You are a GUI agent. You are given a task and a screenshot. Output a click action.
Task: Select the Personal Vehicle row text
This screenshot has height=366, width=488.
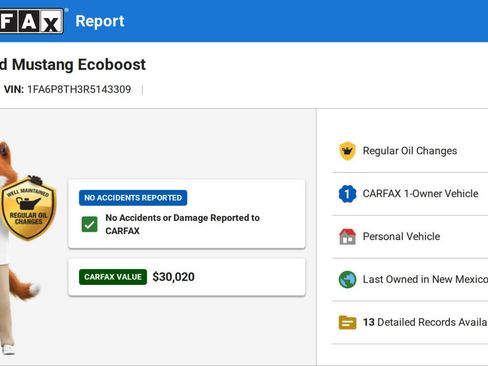click(x=401, y=237)
